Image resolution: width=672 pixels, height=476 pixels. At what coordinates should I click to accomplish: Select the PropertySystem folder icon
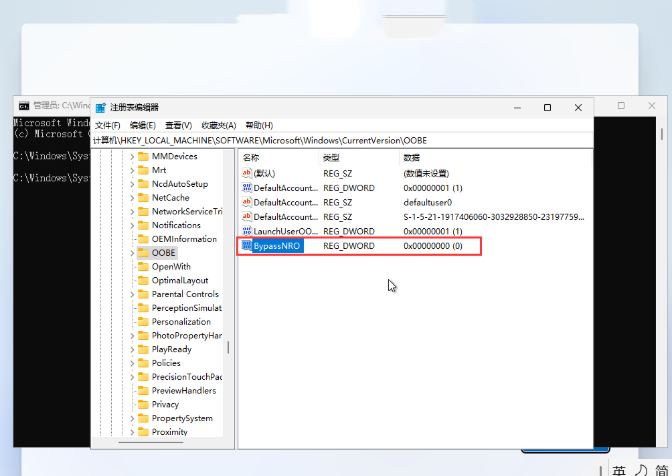coord(143,418)
